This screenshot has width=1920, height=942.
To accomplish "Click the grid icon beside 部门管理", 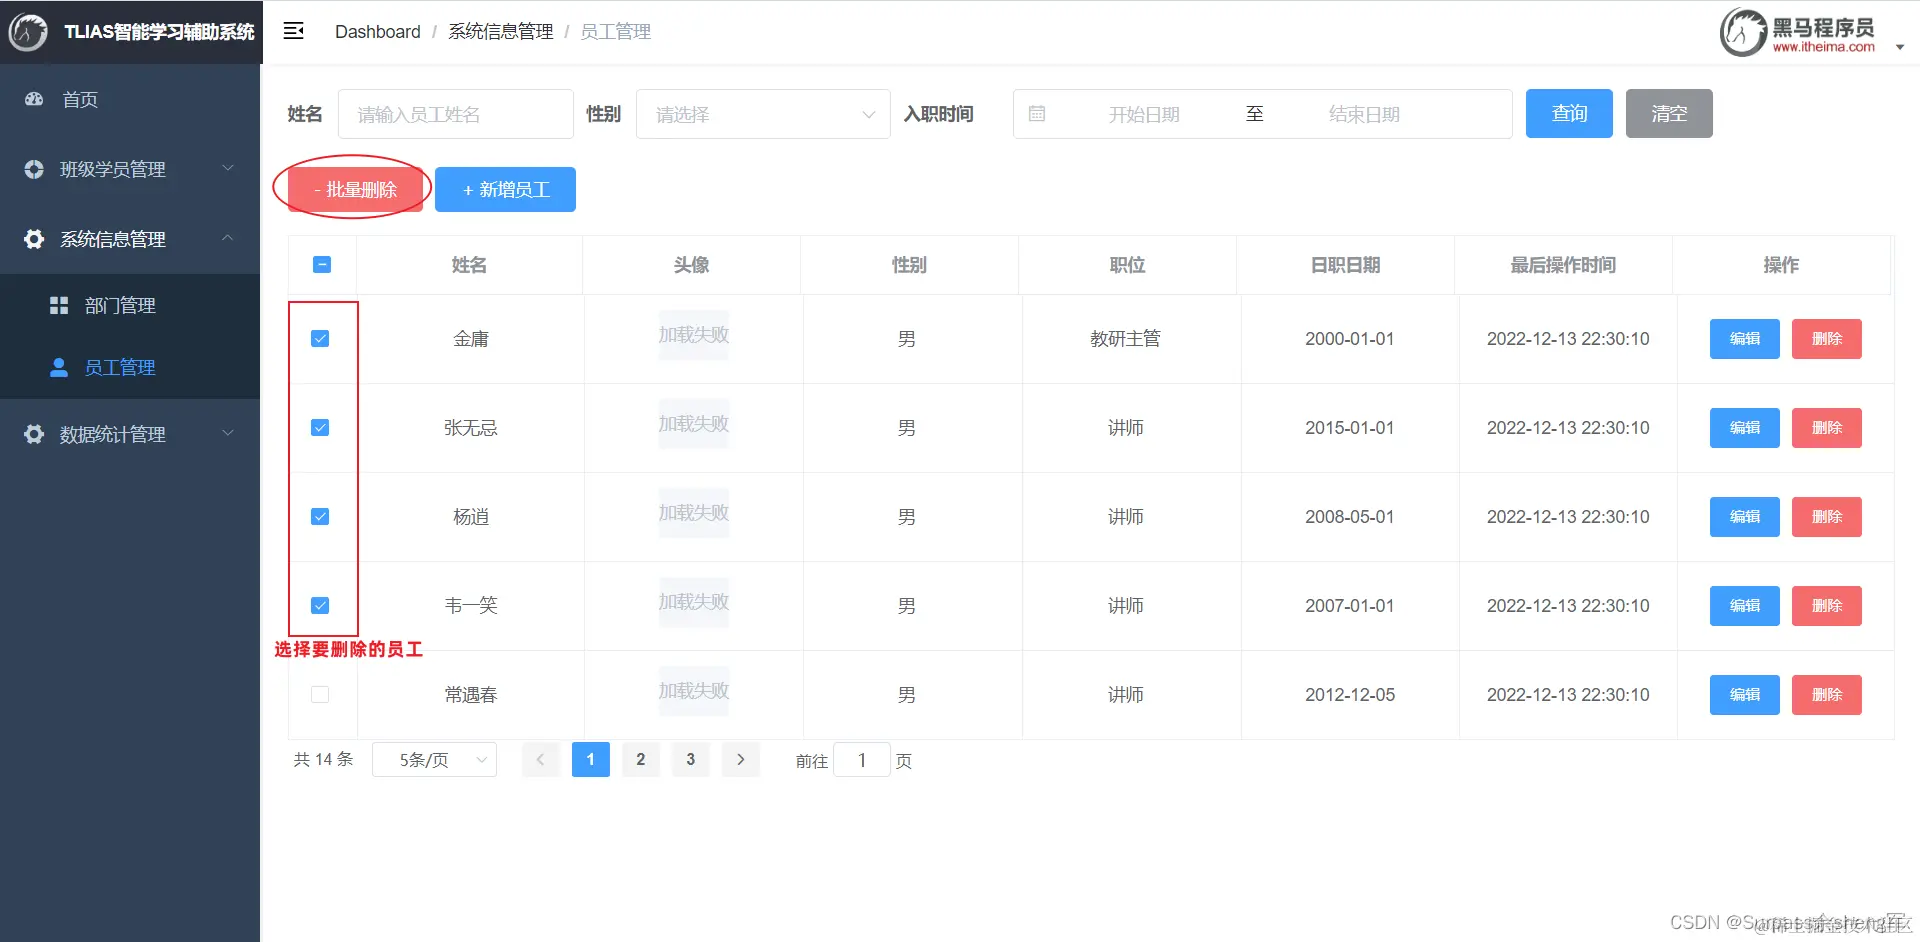I will tap(59, 305).
